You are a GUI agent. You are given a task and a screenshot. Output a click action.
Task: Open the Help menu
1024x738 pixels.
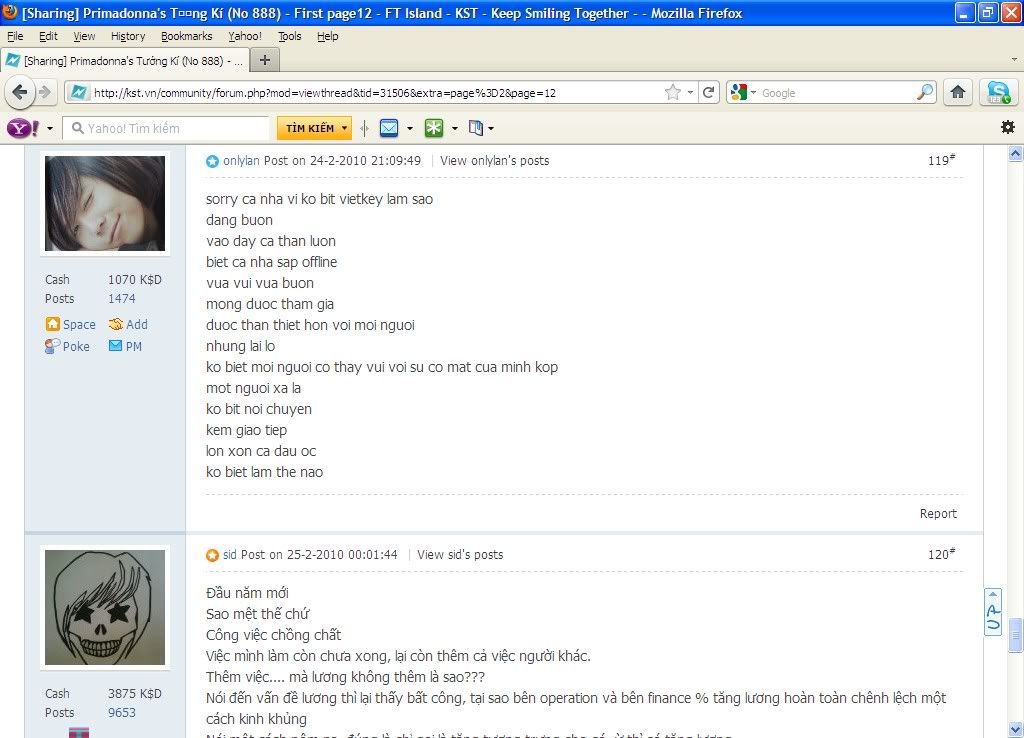pyautogui.click(x=328, y=36)
